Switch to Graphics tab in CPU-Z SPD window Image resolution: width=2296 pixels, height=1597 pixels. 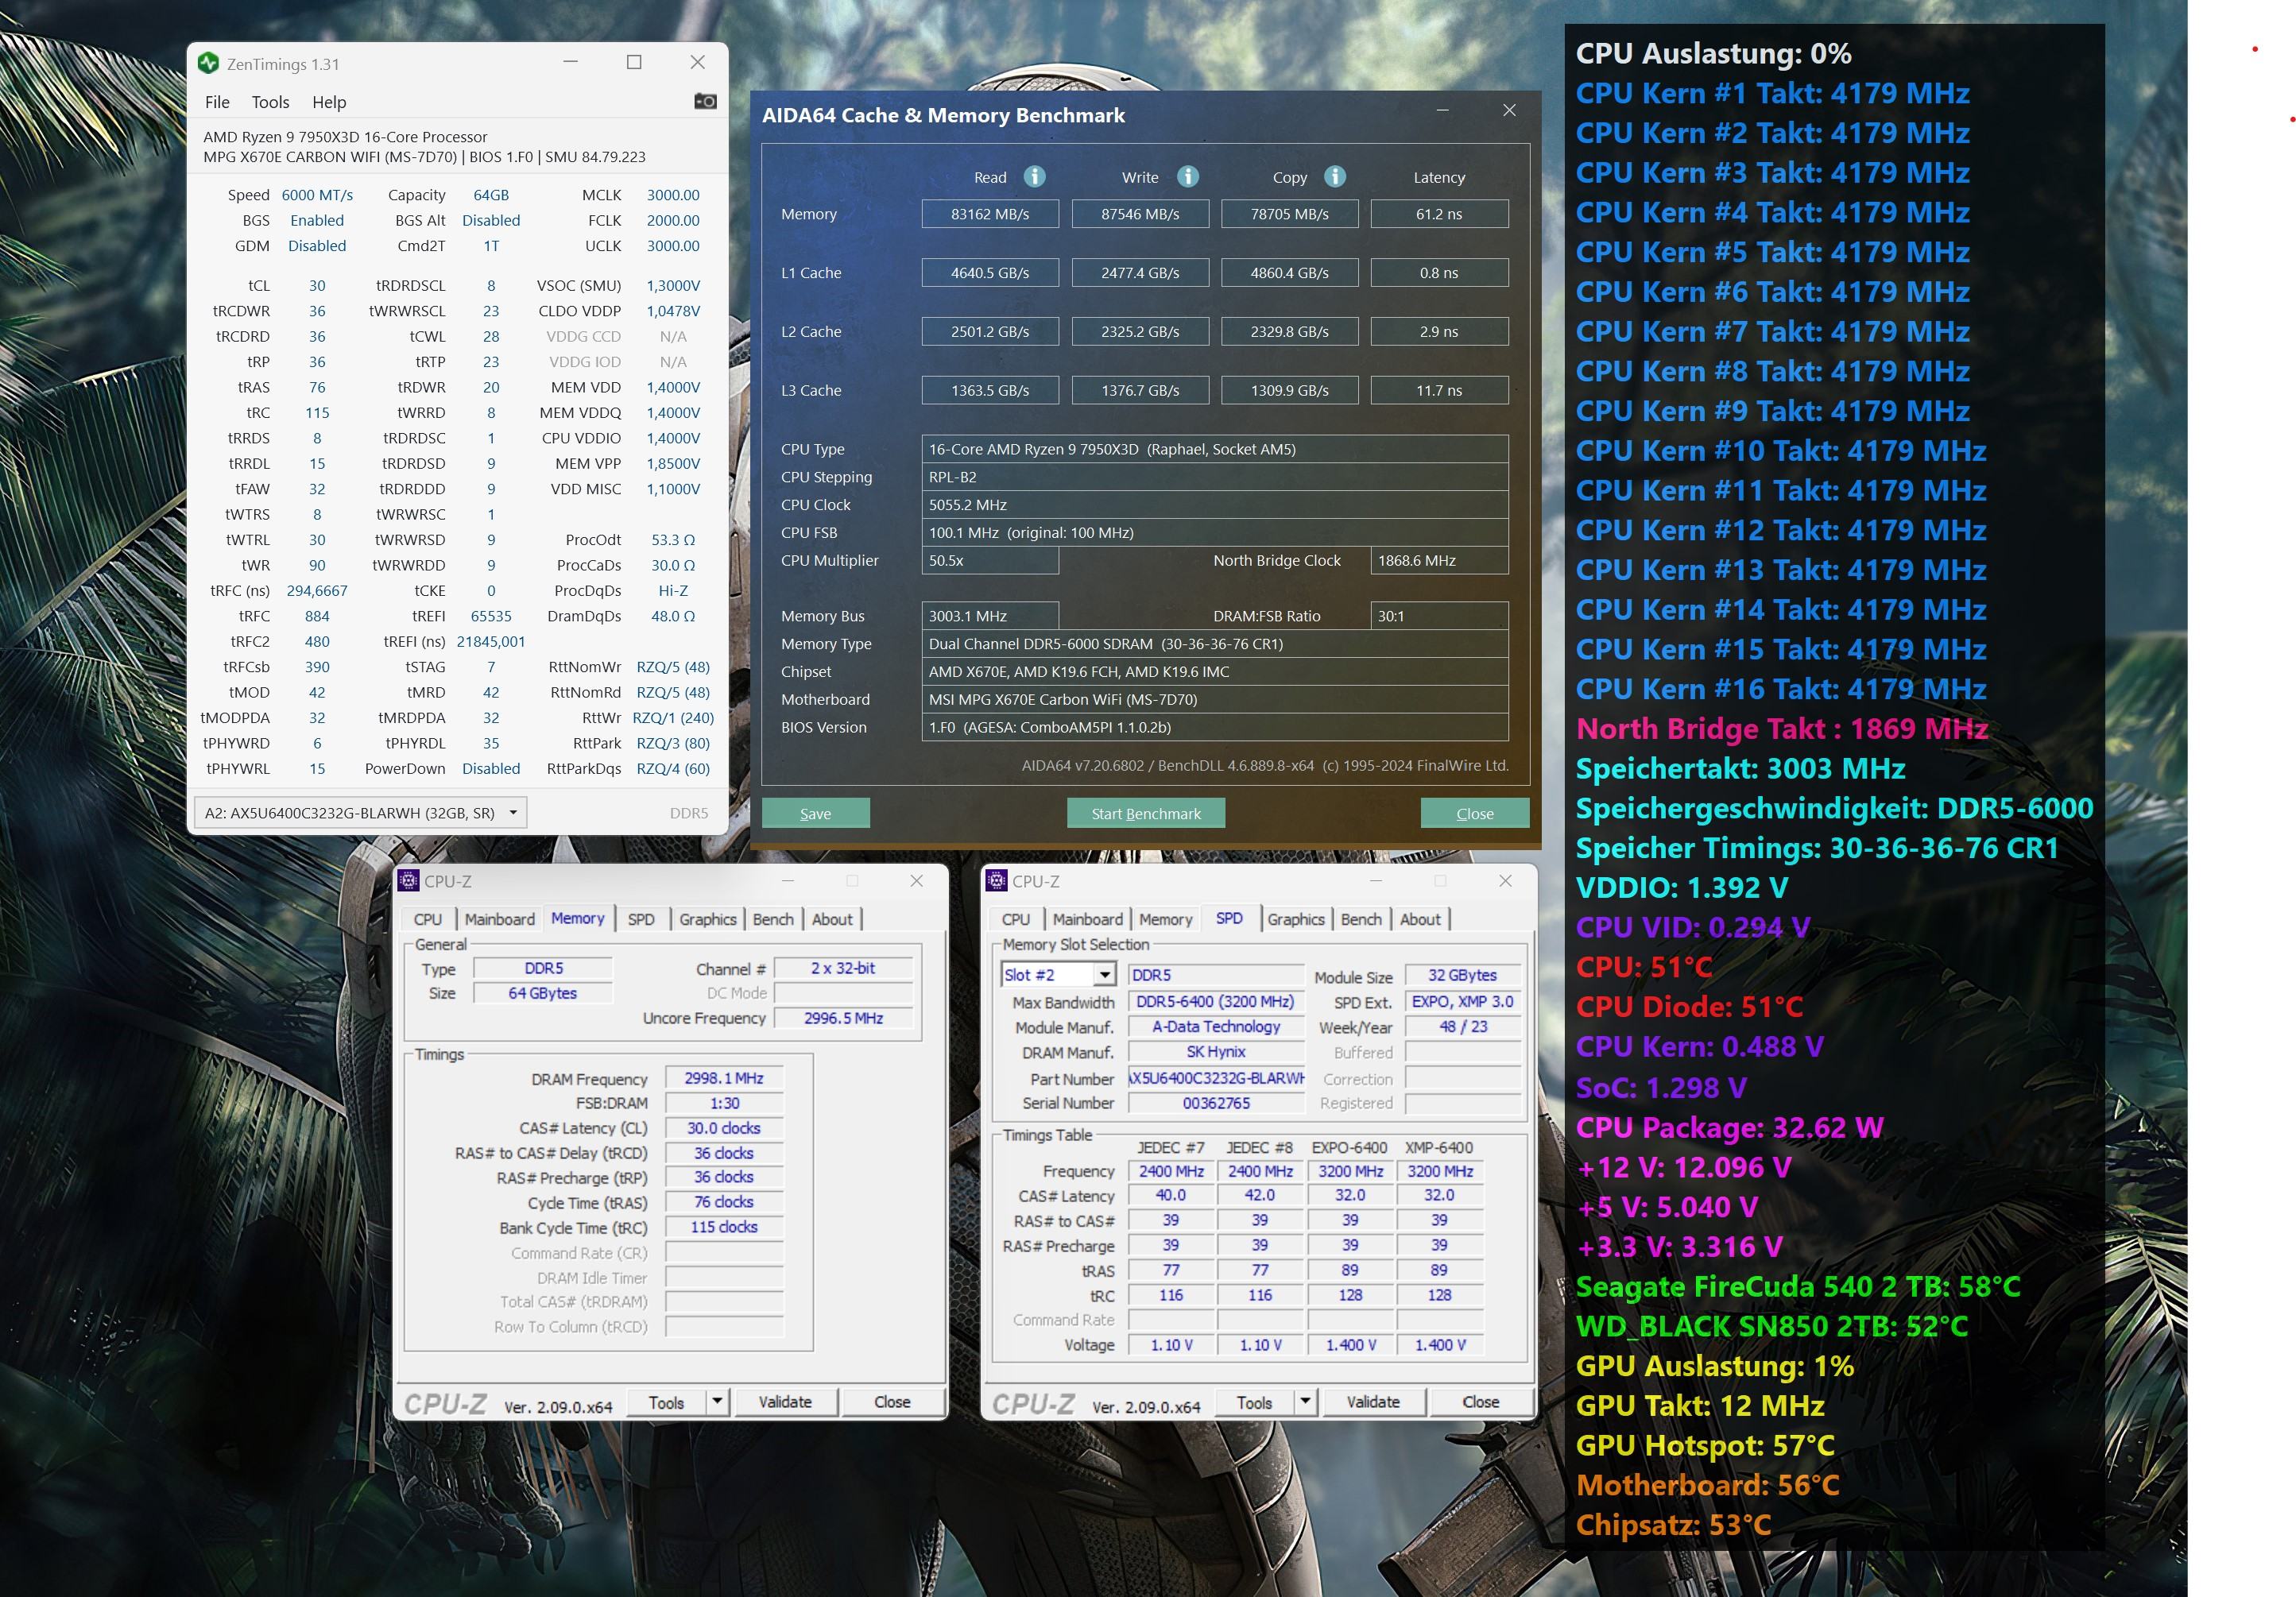(1295, 919)
